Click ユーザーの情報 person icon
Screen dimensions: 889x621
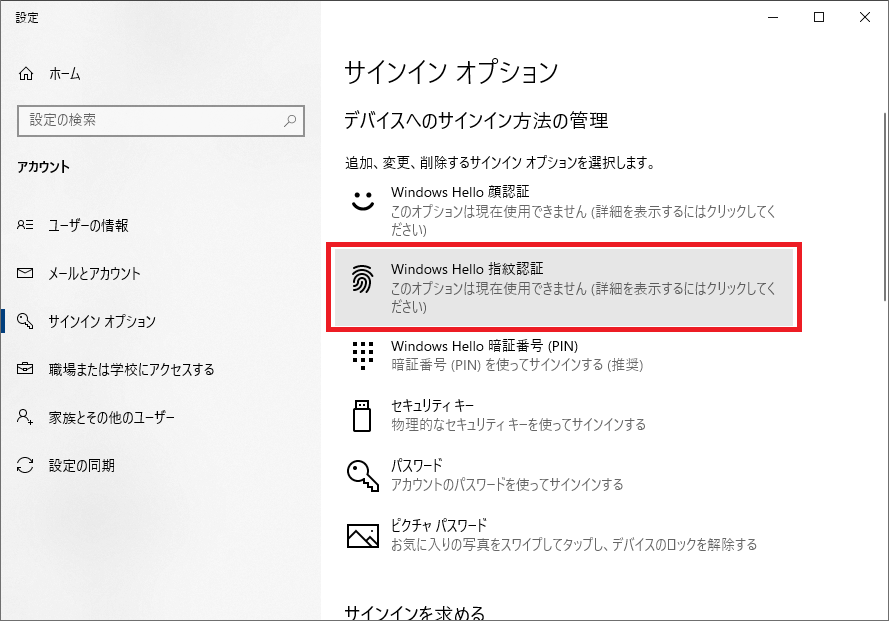pyautogui.click(x=25, y=225)
